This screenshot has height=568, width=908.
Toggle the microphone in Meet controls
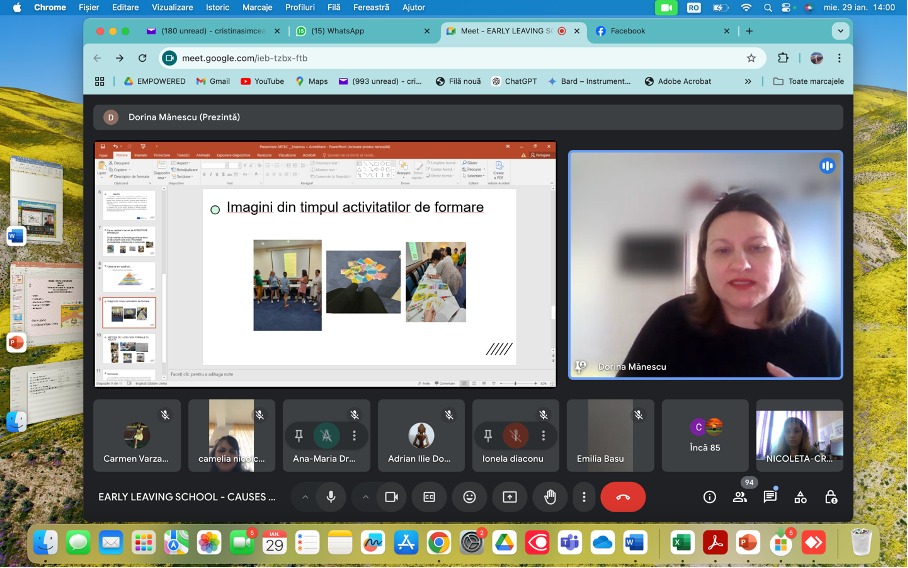330,497
